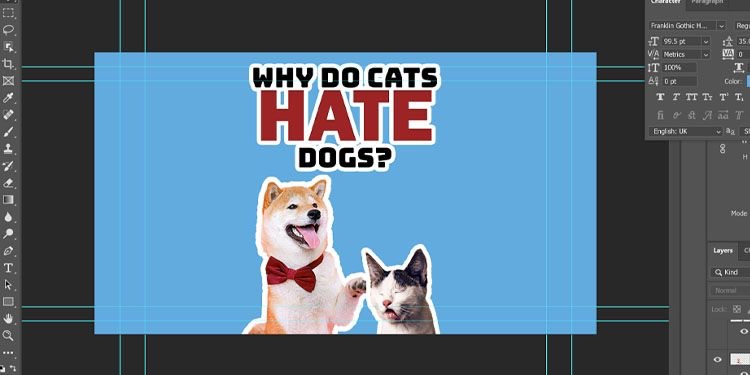Screen dimensions: 750x375
Task: Open the font style Regular dropdown
Action: (x=742, y=25)
